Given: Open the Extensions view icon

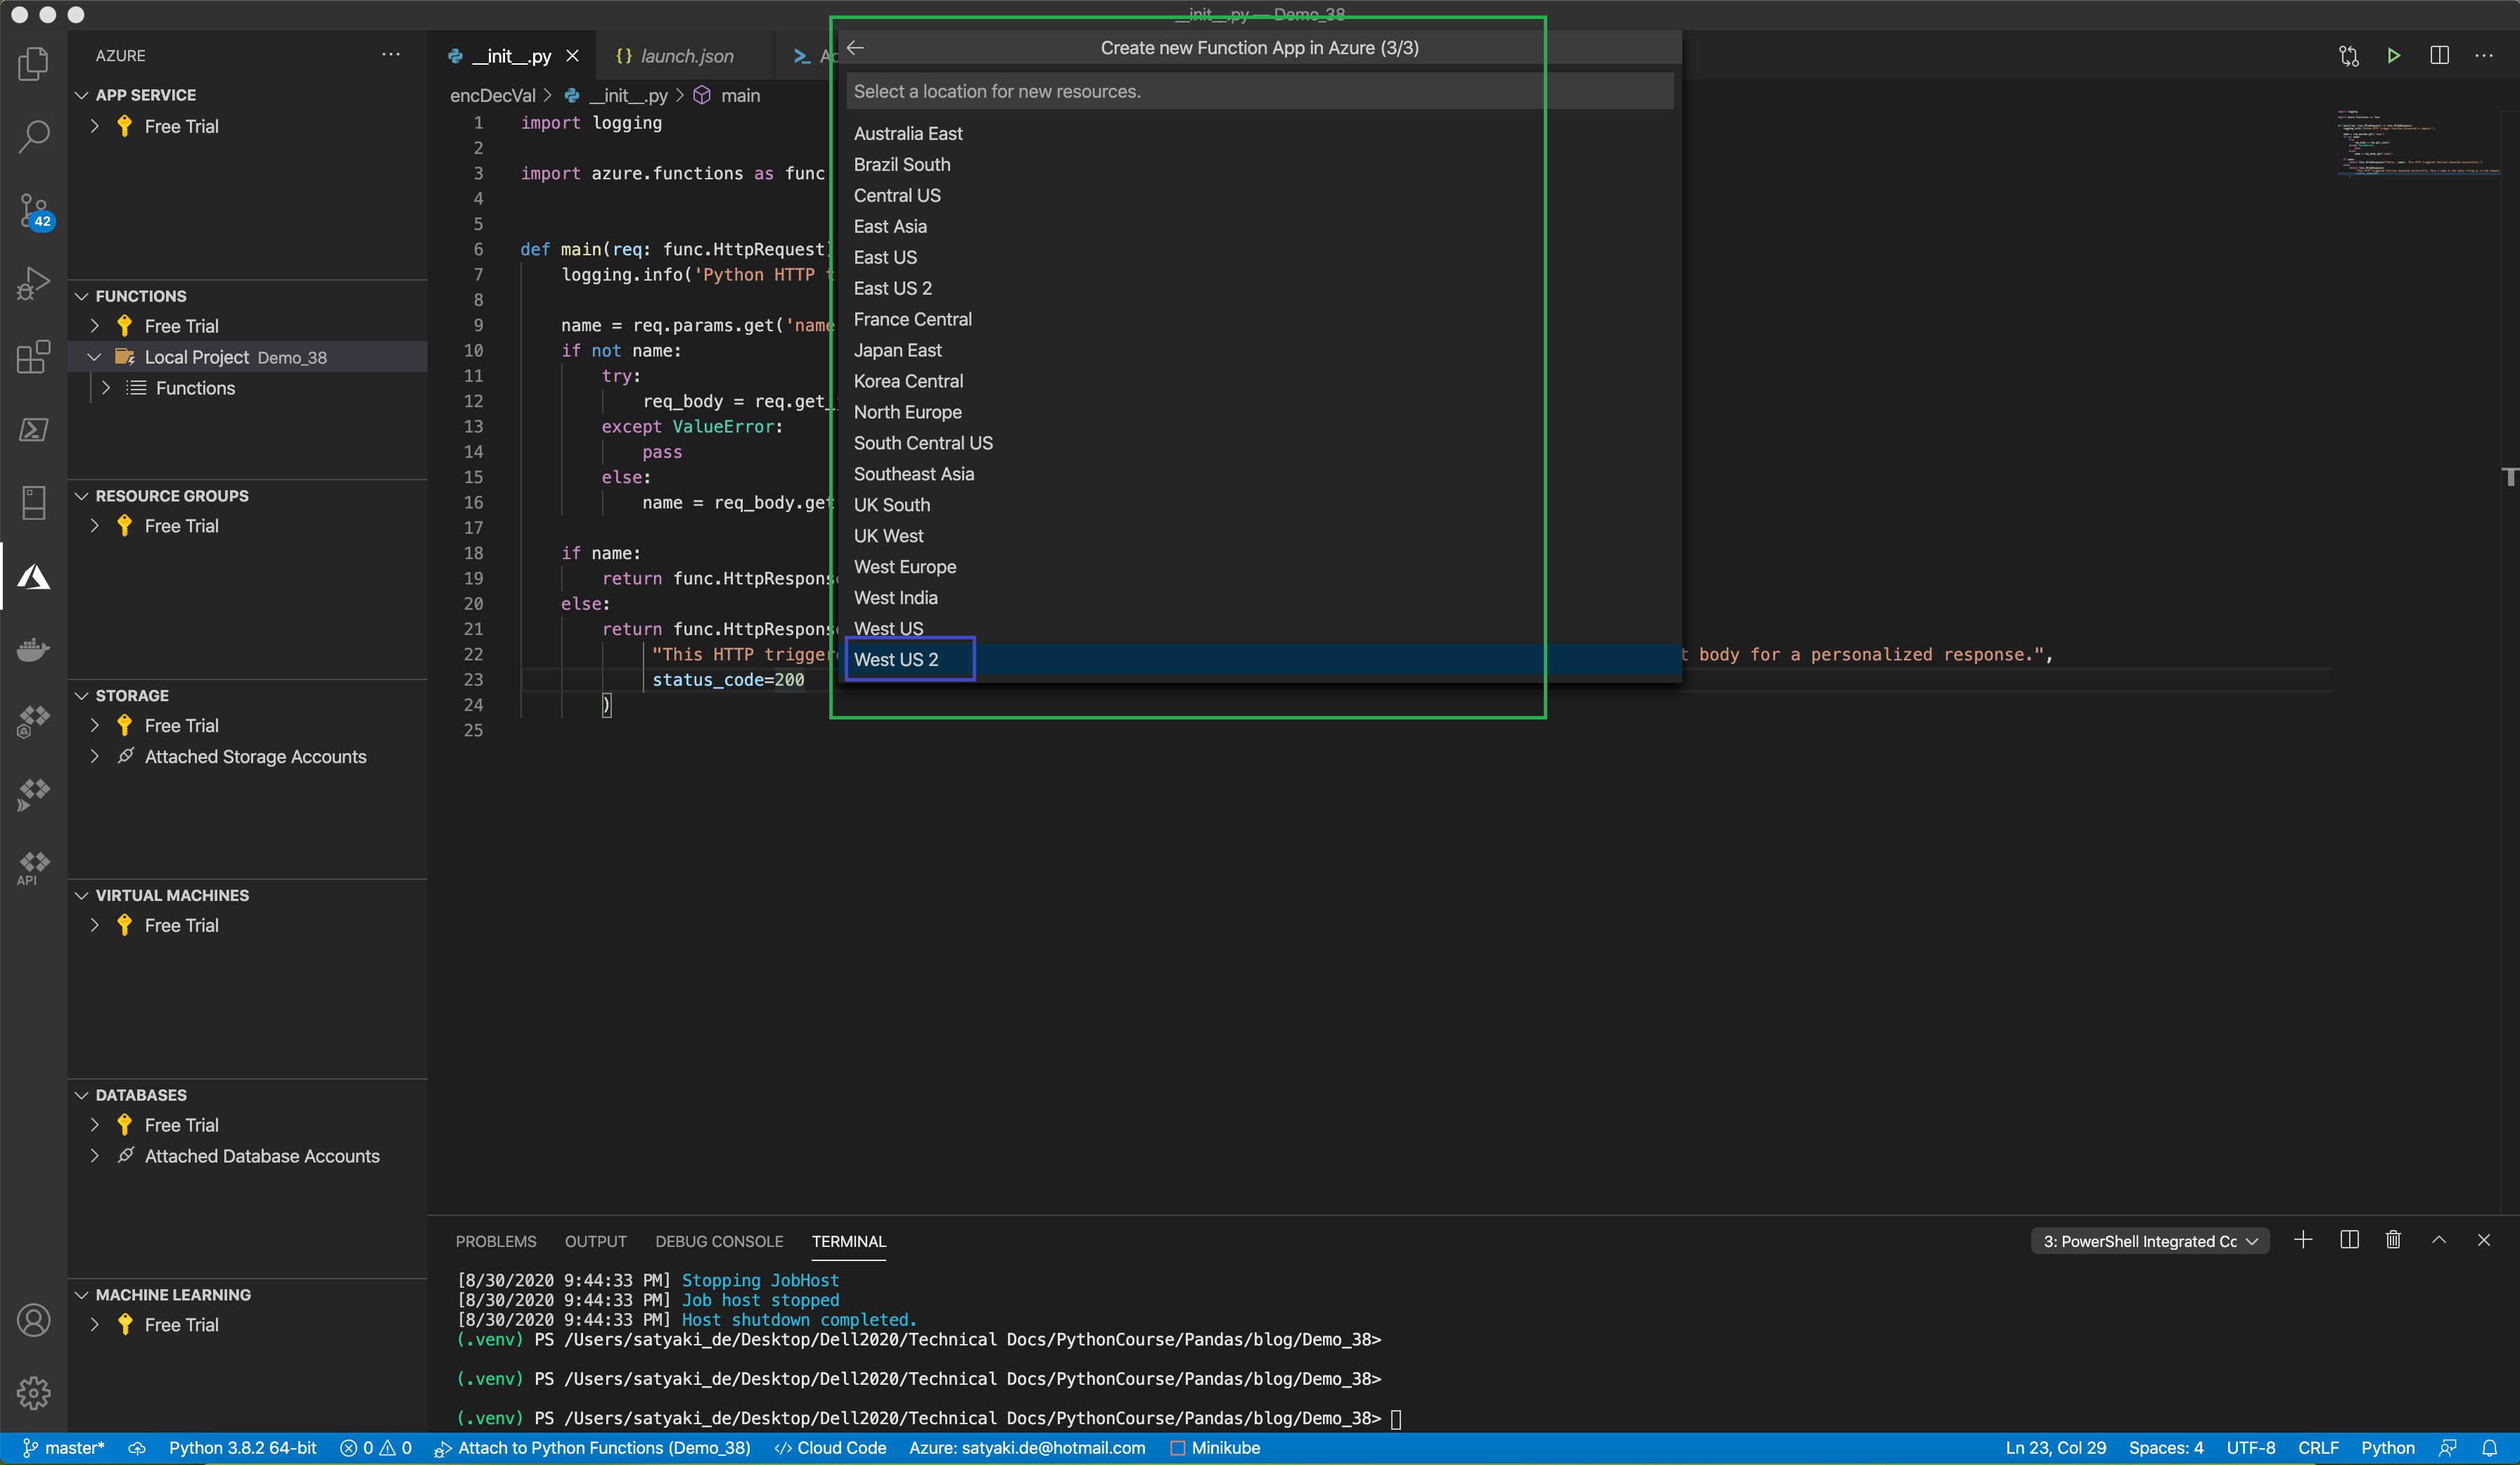Looking at the screenshot, I should pos(33,357).
